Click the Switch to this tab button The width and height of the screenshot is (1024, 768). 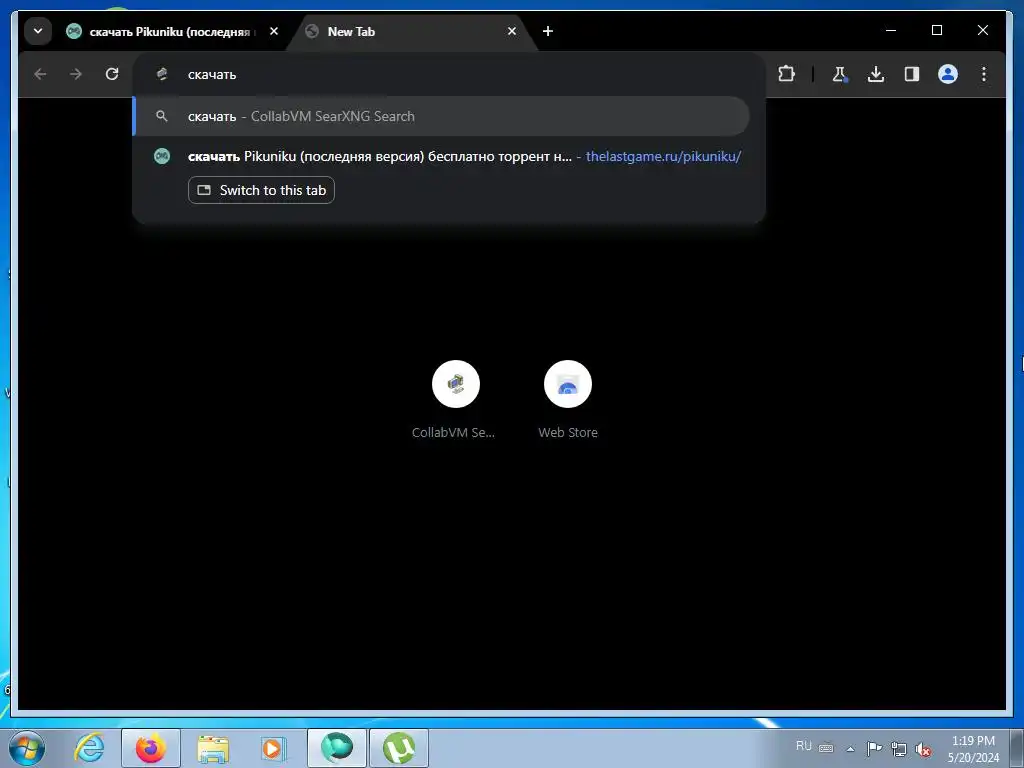[x=261, y=190]
